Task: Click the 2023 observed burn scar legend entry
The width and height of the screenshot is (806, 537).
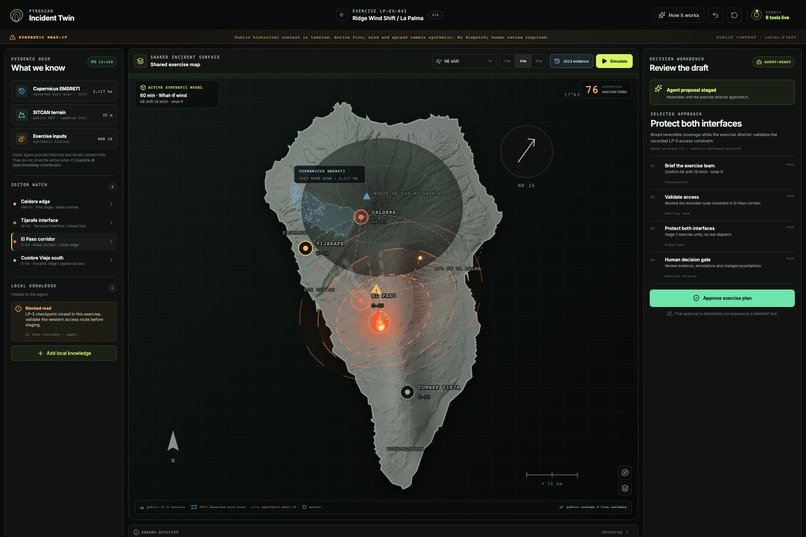Action: pos(218,507)
